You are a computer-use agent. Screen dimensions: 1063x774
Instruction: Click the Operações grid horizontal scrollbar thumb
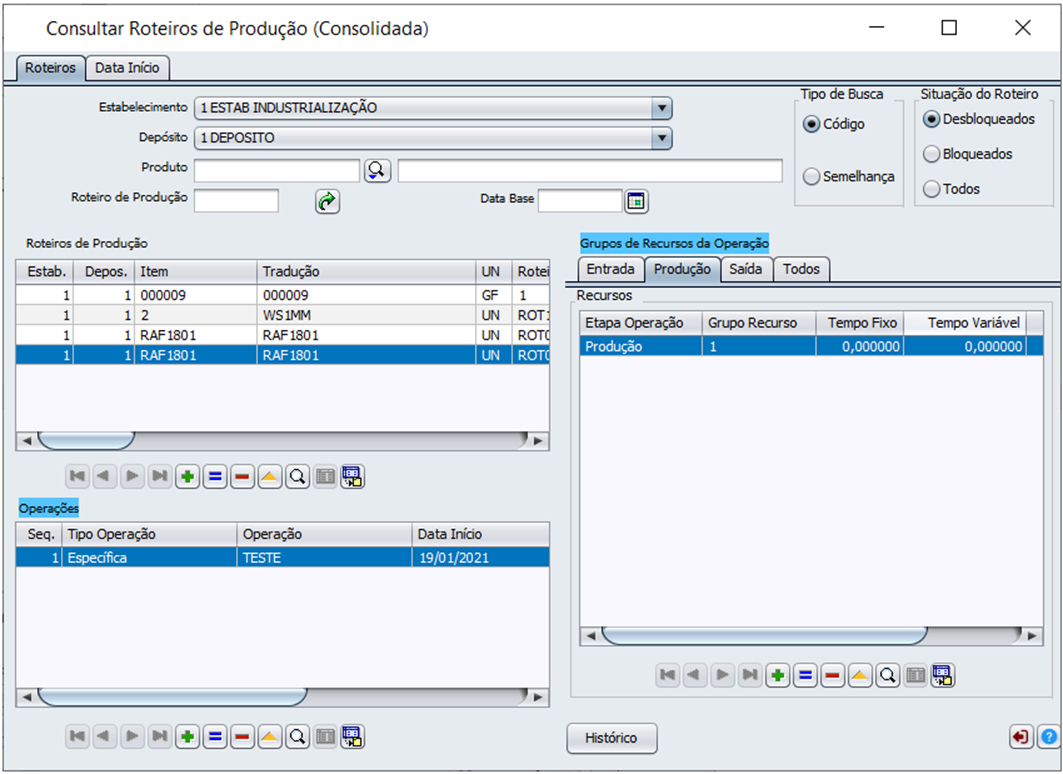coord(172,696)
